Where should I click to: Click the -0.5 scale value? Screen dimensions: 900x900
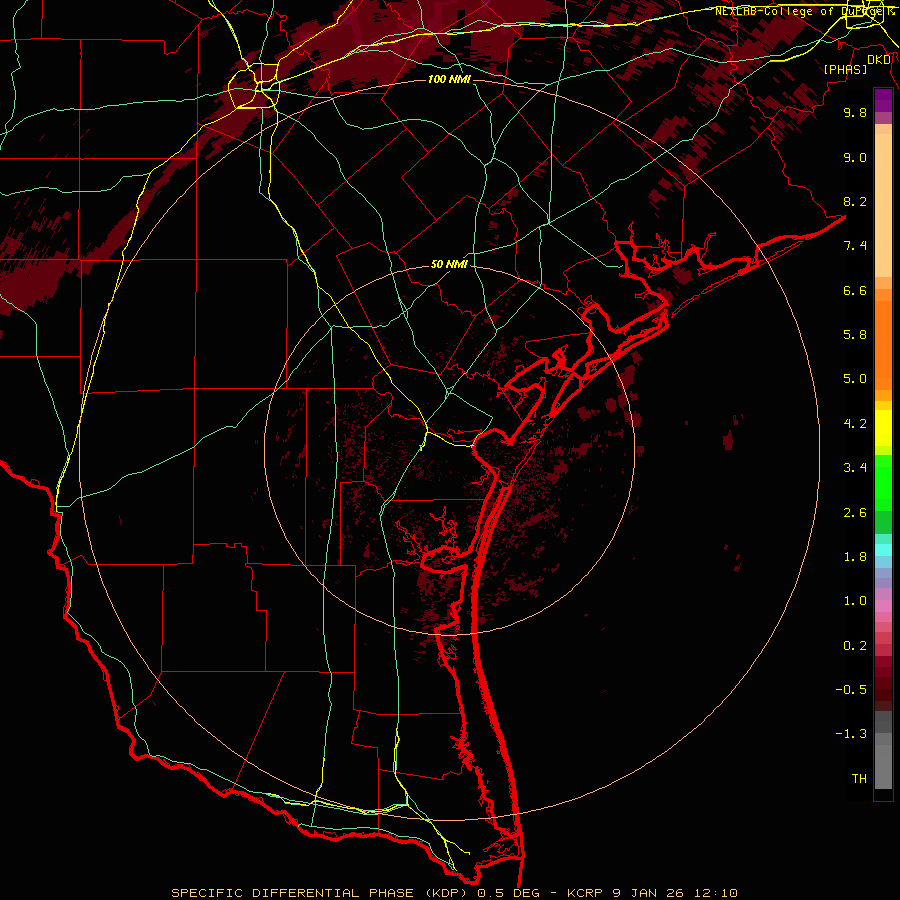coord(851,690)
